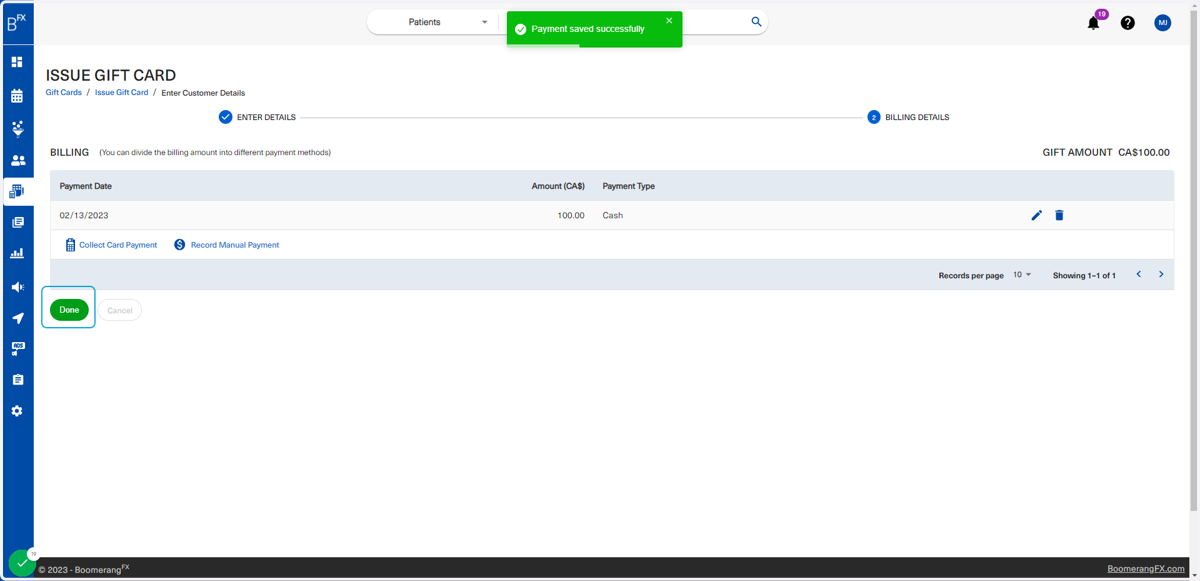The image size is (1200, 581).
Task: Select the billing calculator sidebar icon
Action: (x=17, y=191)
